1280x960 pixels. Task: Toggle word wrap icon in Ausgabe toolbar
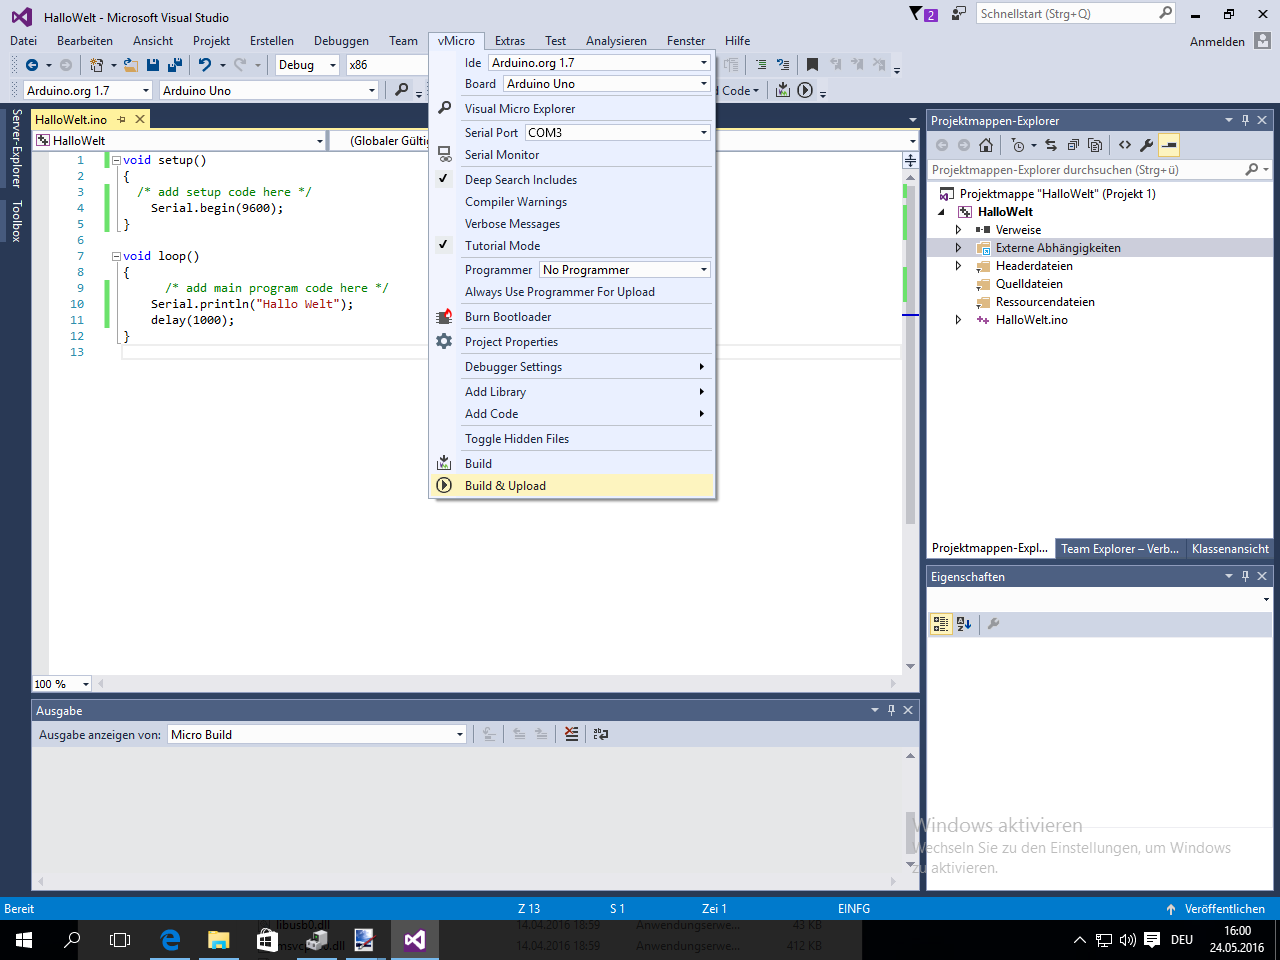pyautogui.click(x=600, y=734)
